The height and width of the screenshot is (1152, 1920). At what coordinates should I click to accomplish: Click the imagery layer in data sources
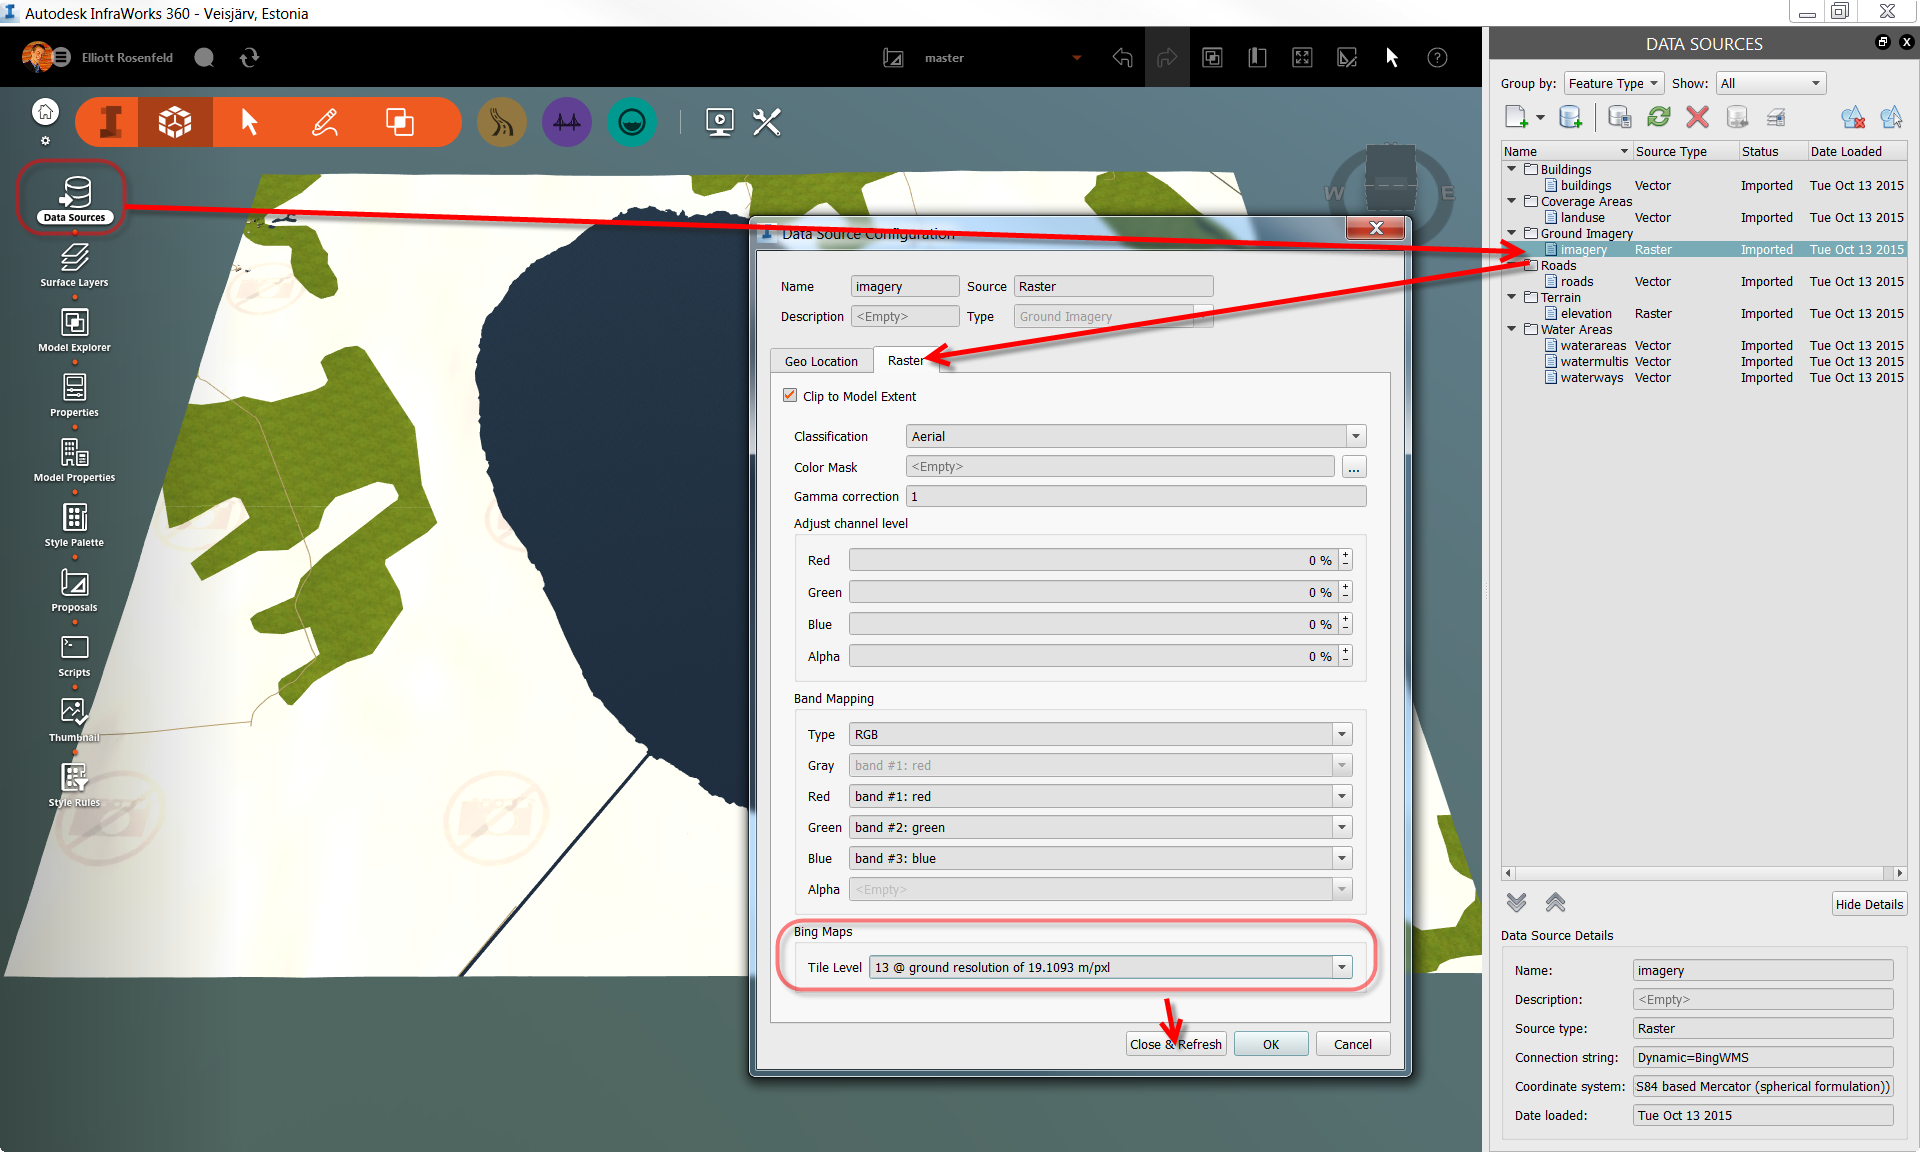[1583, 248]
